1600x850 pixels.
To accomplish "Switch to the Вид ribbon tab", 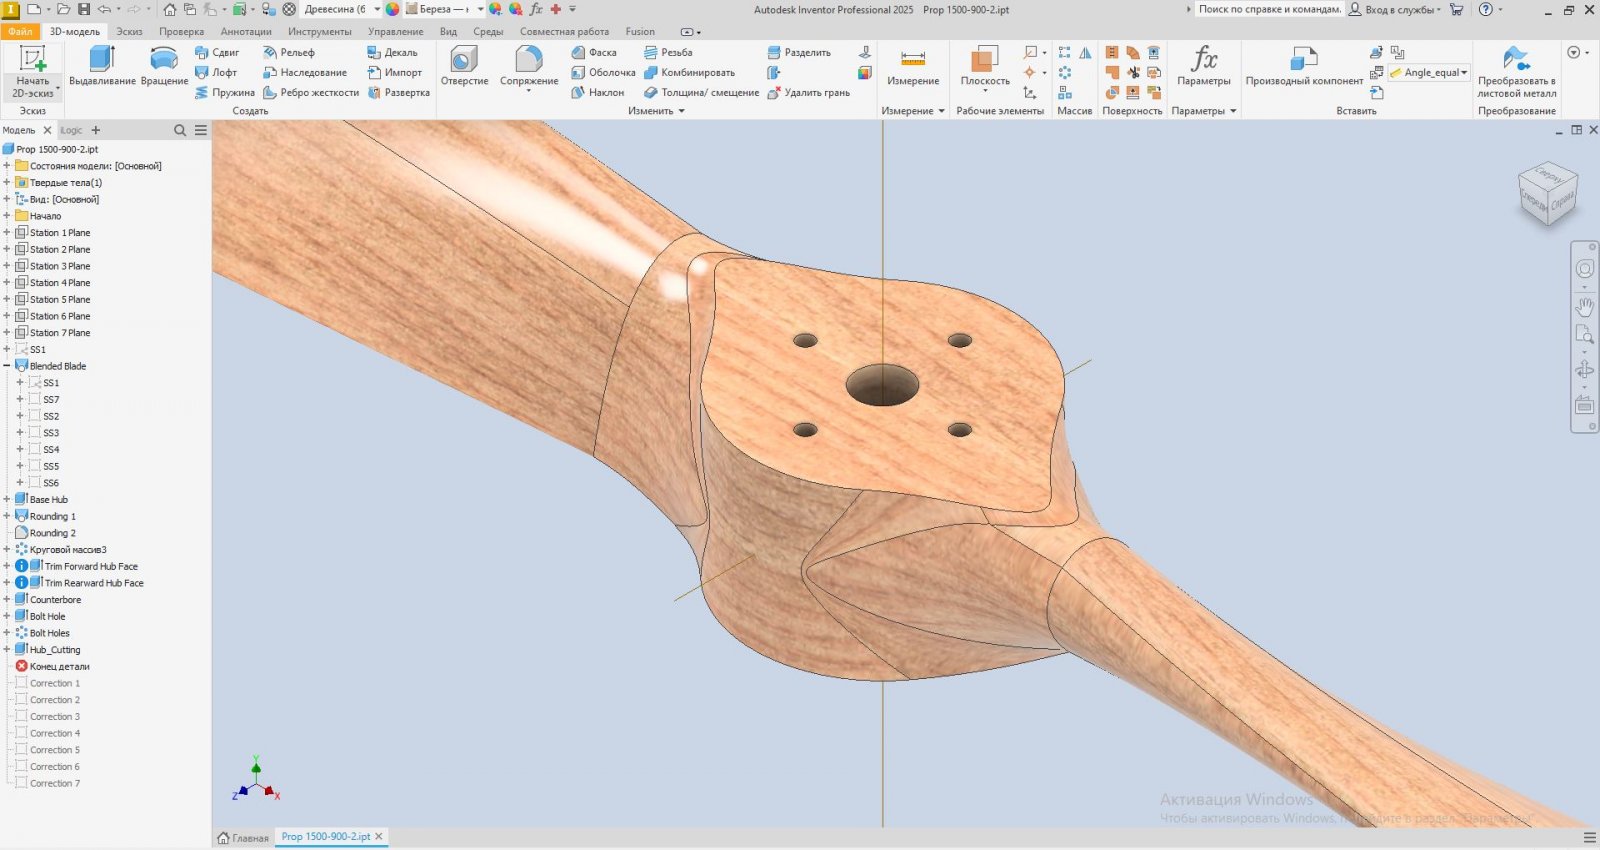I will point(448,31).
